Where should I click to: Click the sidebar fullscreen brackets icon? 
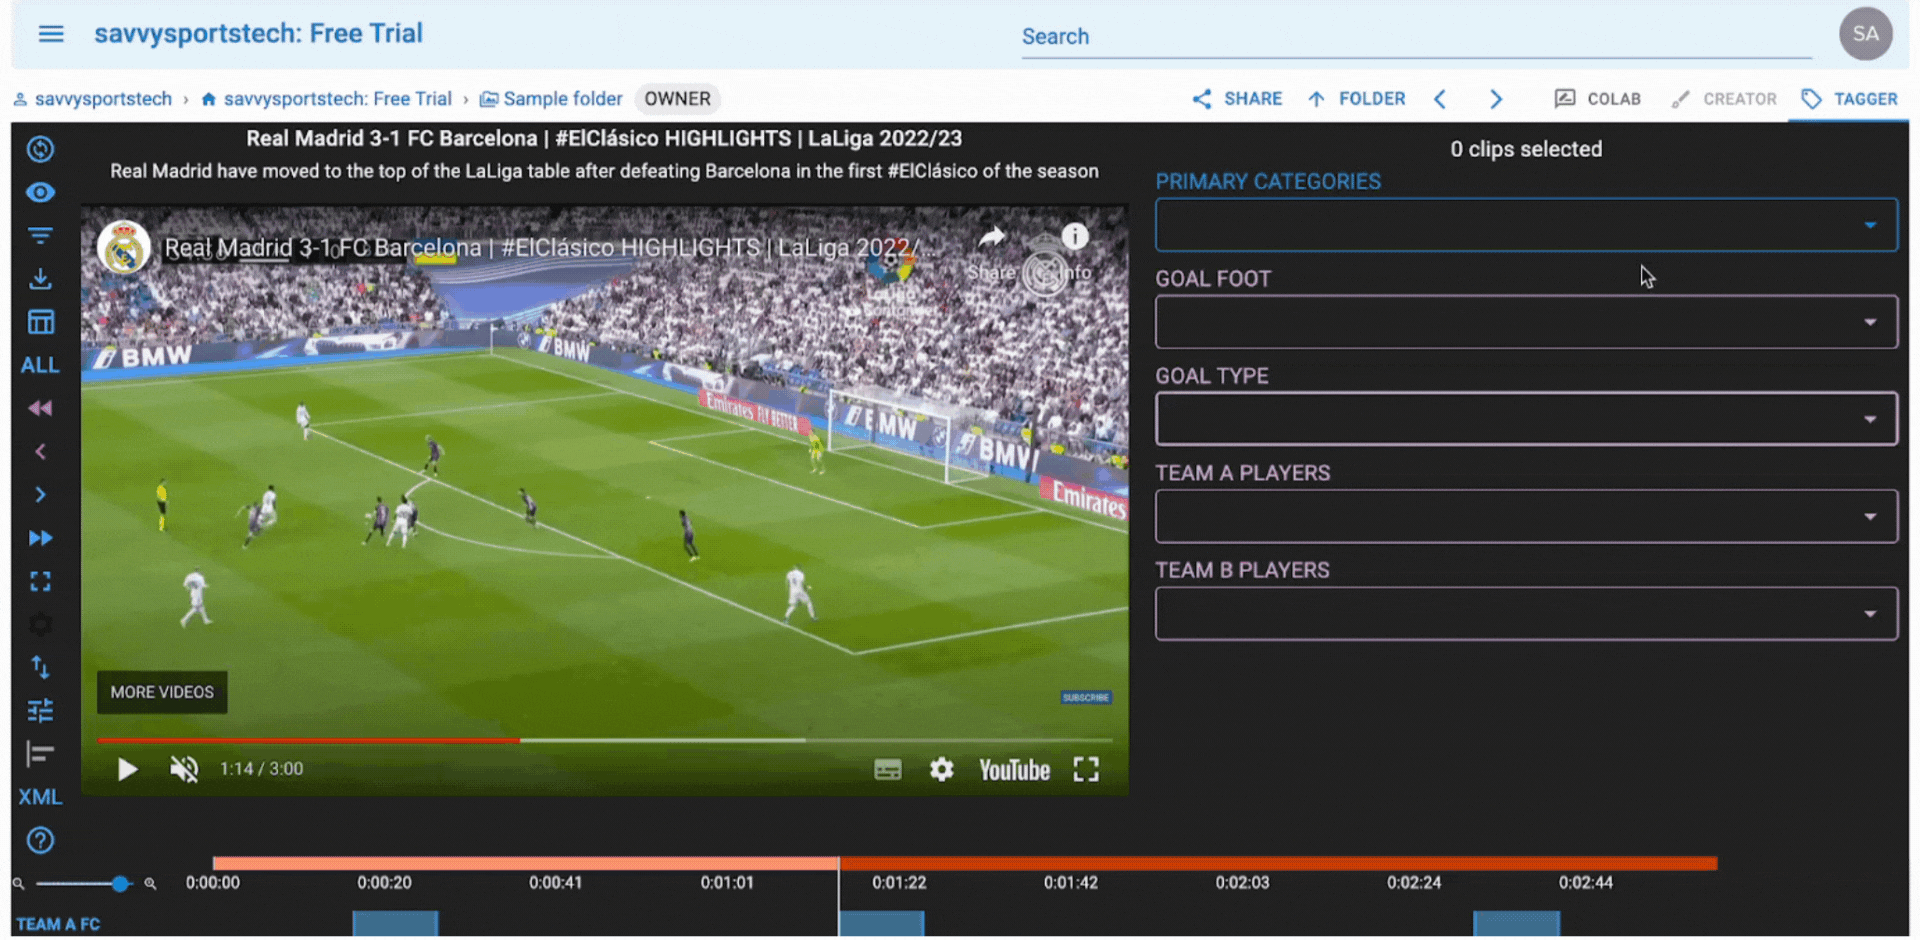(x=40, y=581)
